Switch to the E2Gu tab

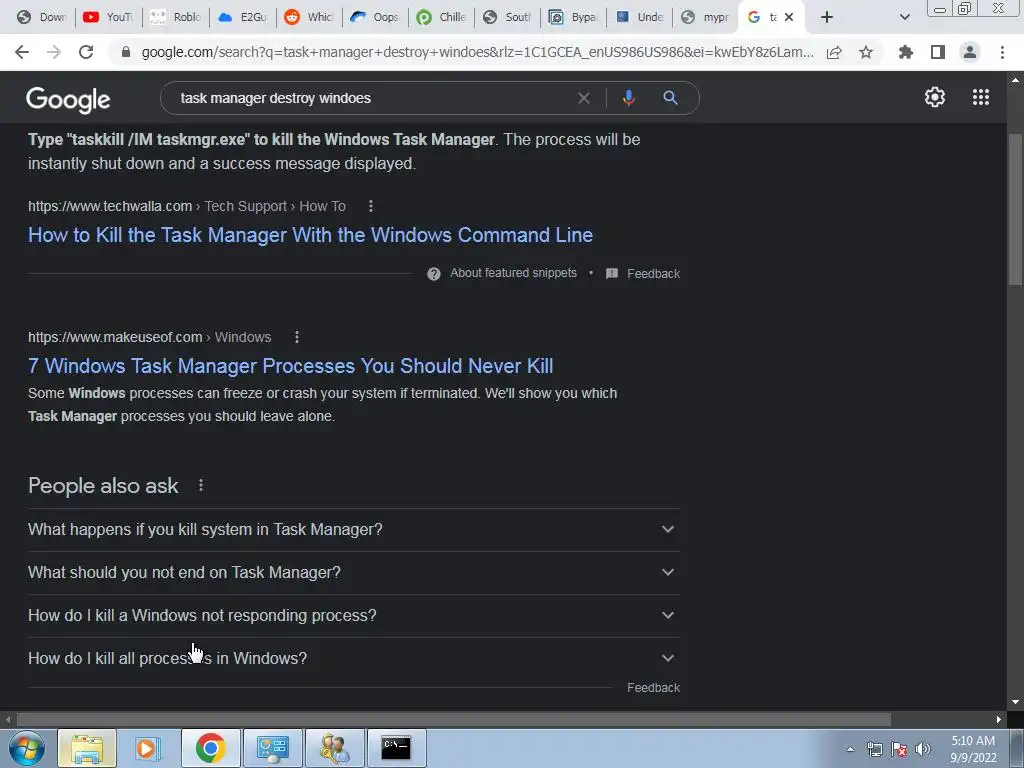(242, 17)
